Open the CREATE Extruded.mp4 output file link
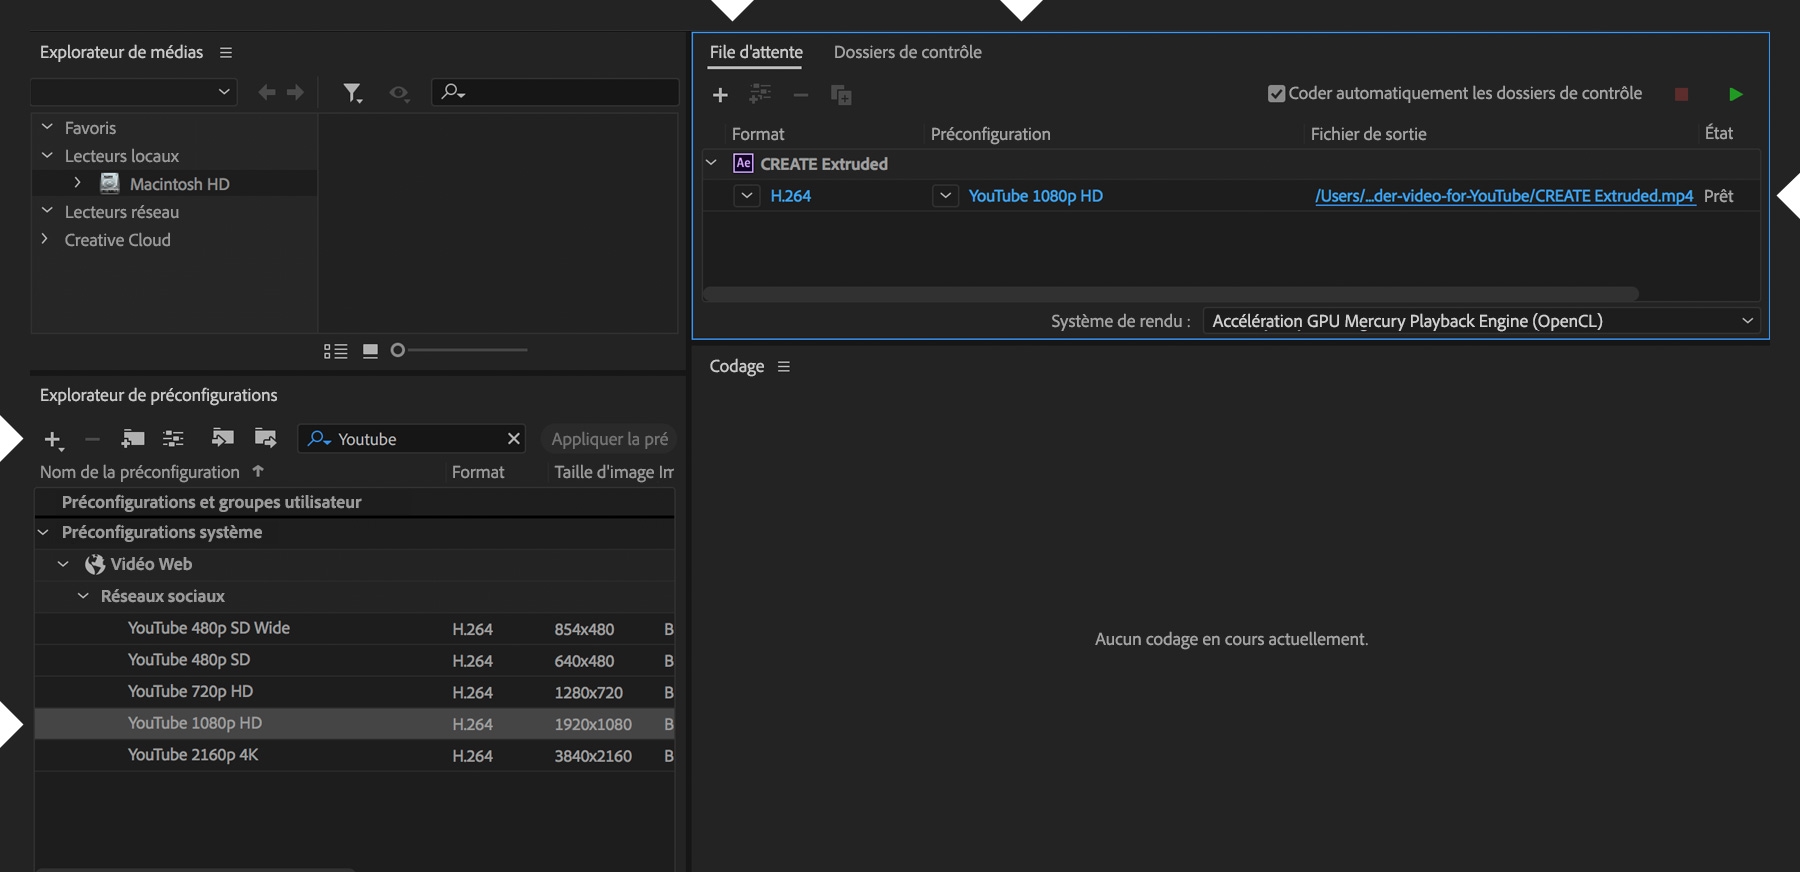The height and width of the screenshot is (872, 1800). [x=1504, y=196]
